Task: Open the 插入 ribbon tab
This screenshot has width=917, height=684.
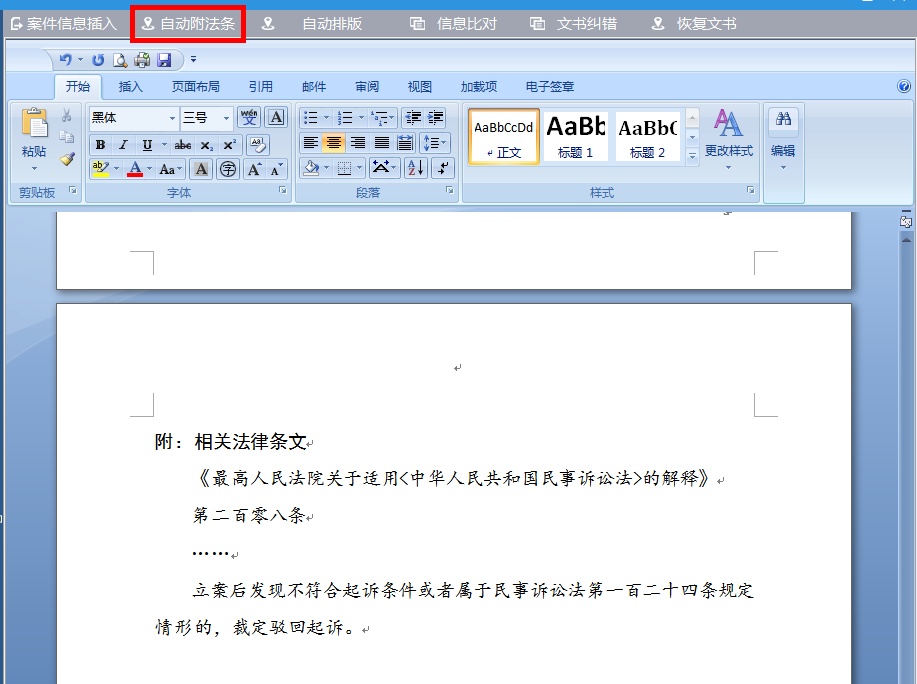Action: click(x=130, y=87)
